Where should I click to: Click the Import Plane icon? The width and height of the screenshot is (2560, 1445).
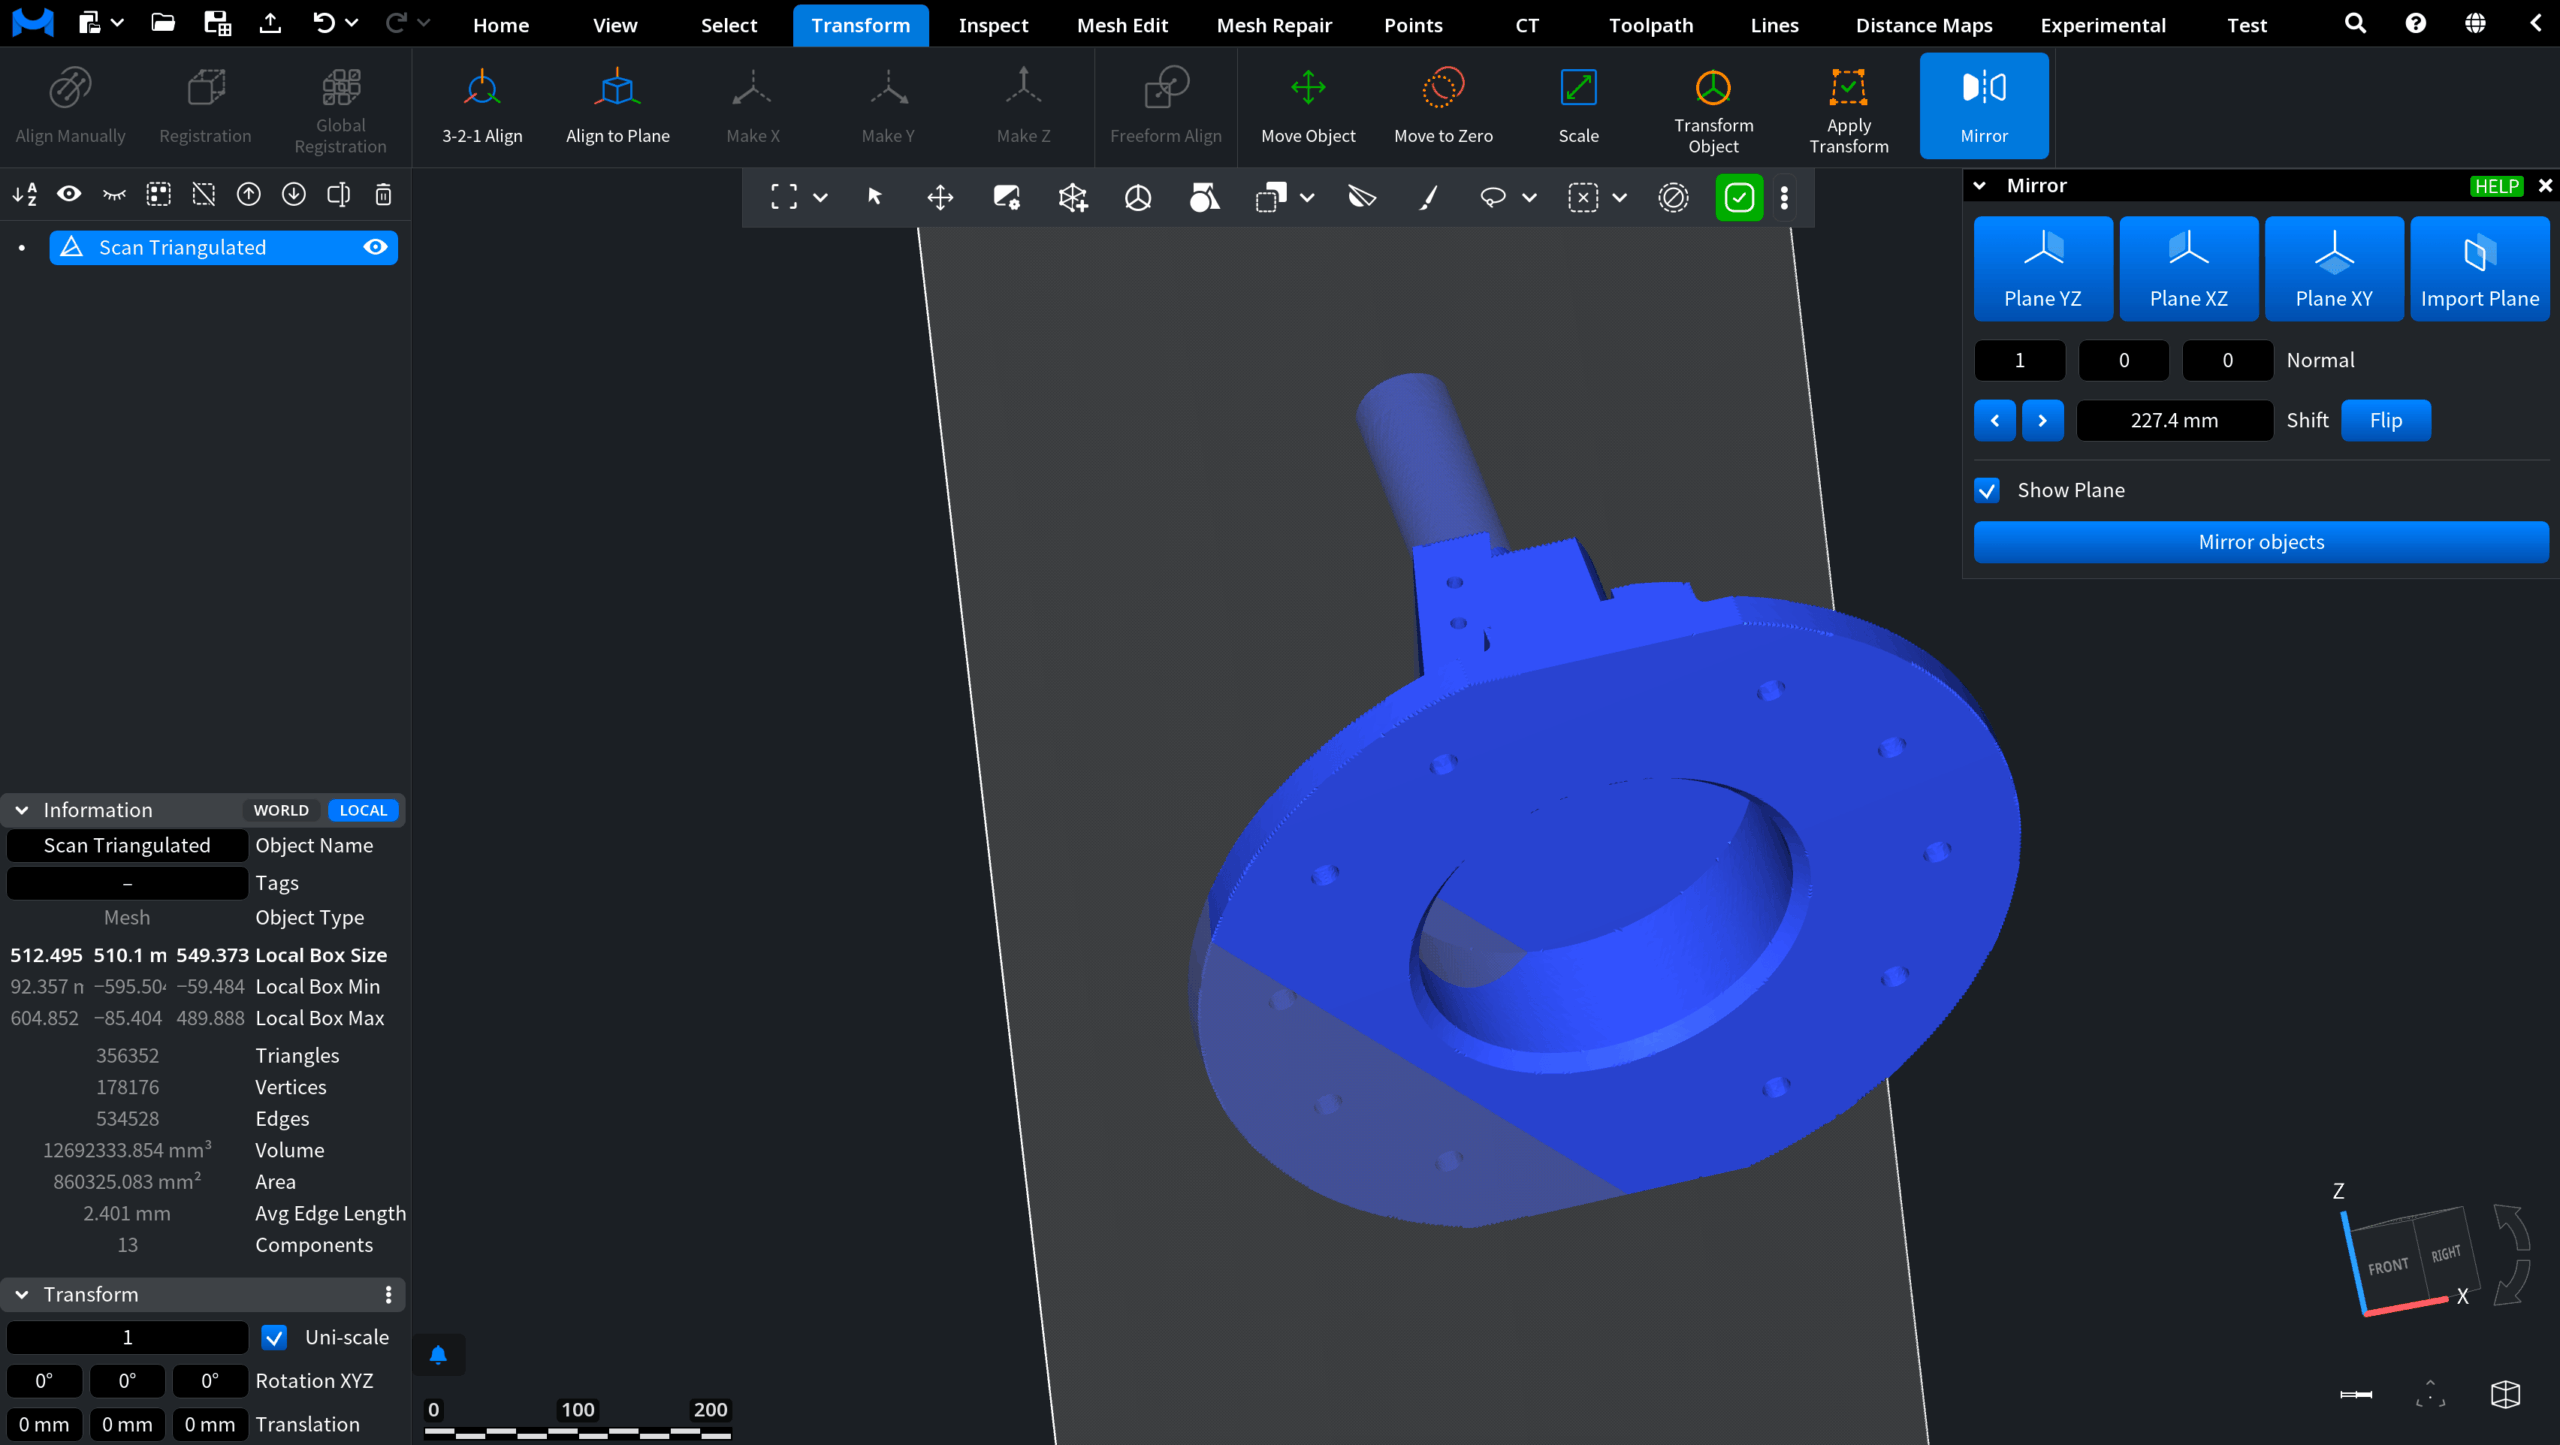pos(2479,253)
